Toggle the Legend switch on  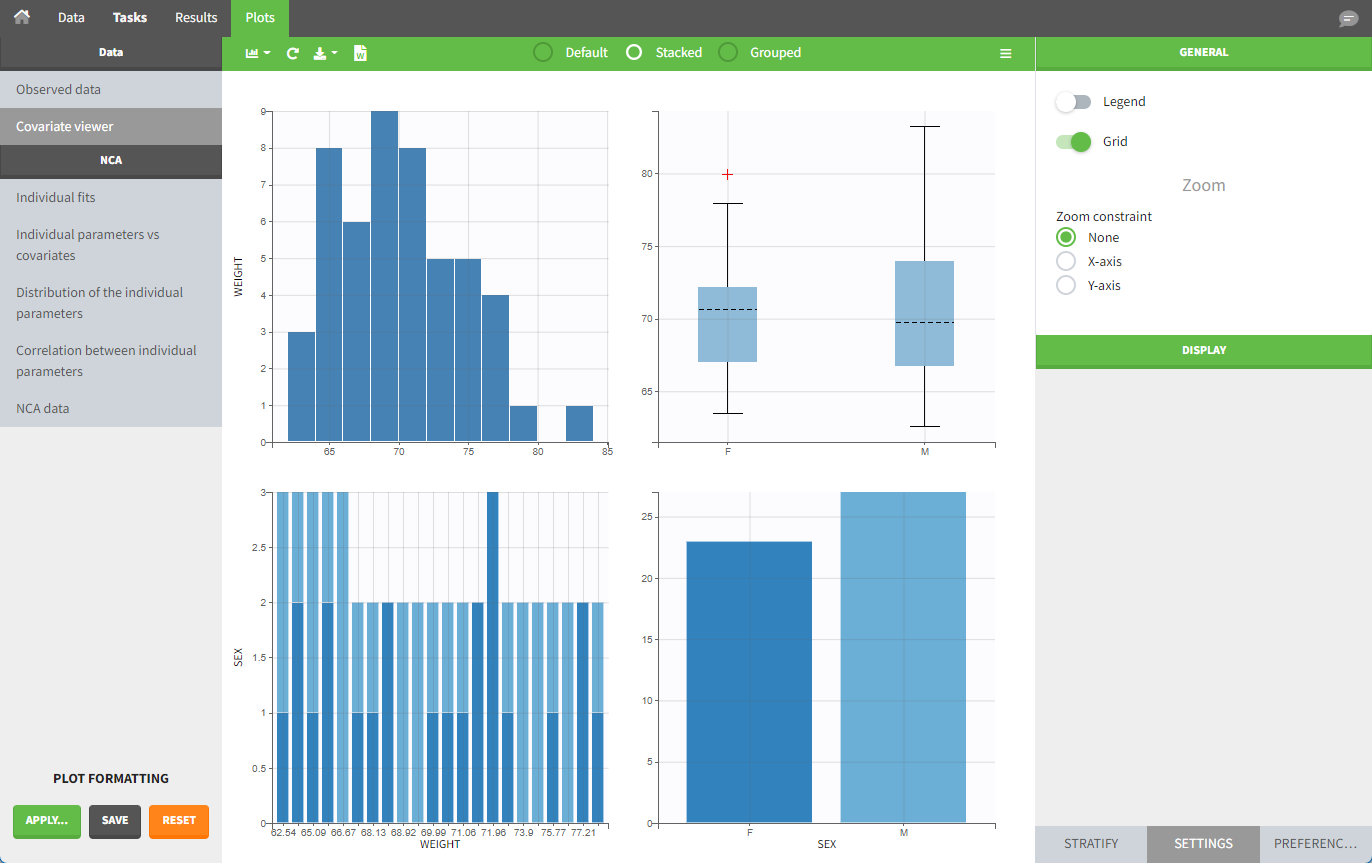pos(1074,102)
